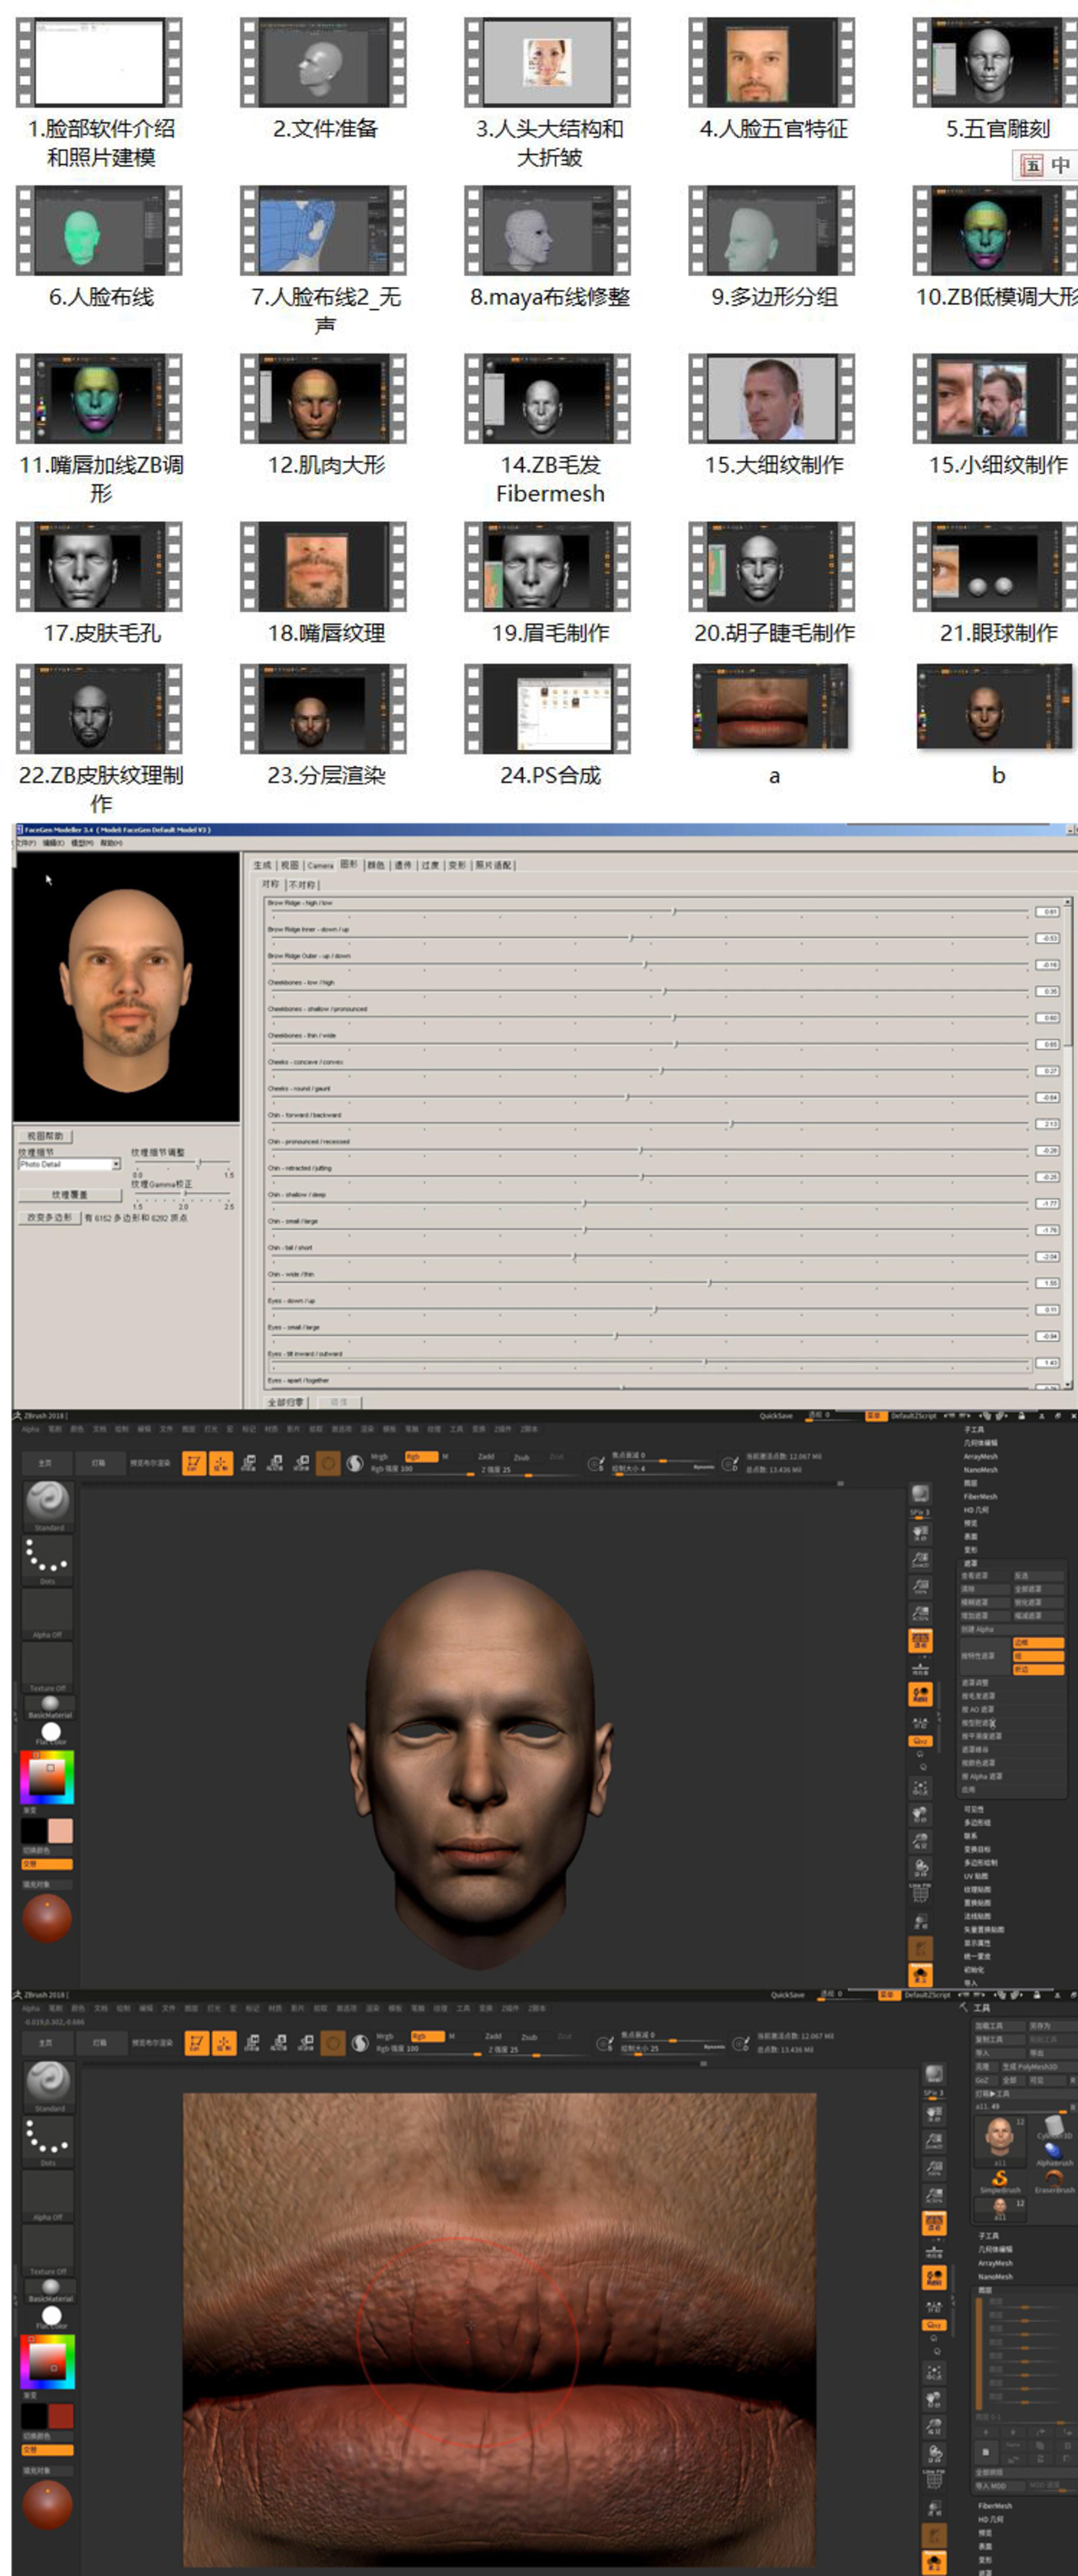Open 颜色 tab in FaceGen
This screenshot has height=2576, width=1078.
coord(375,865)
